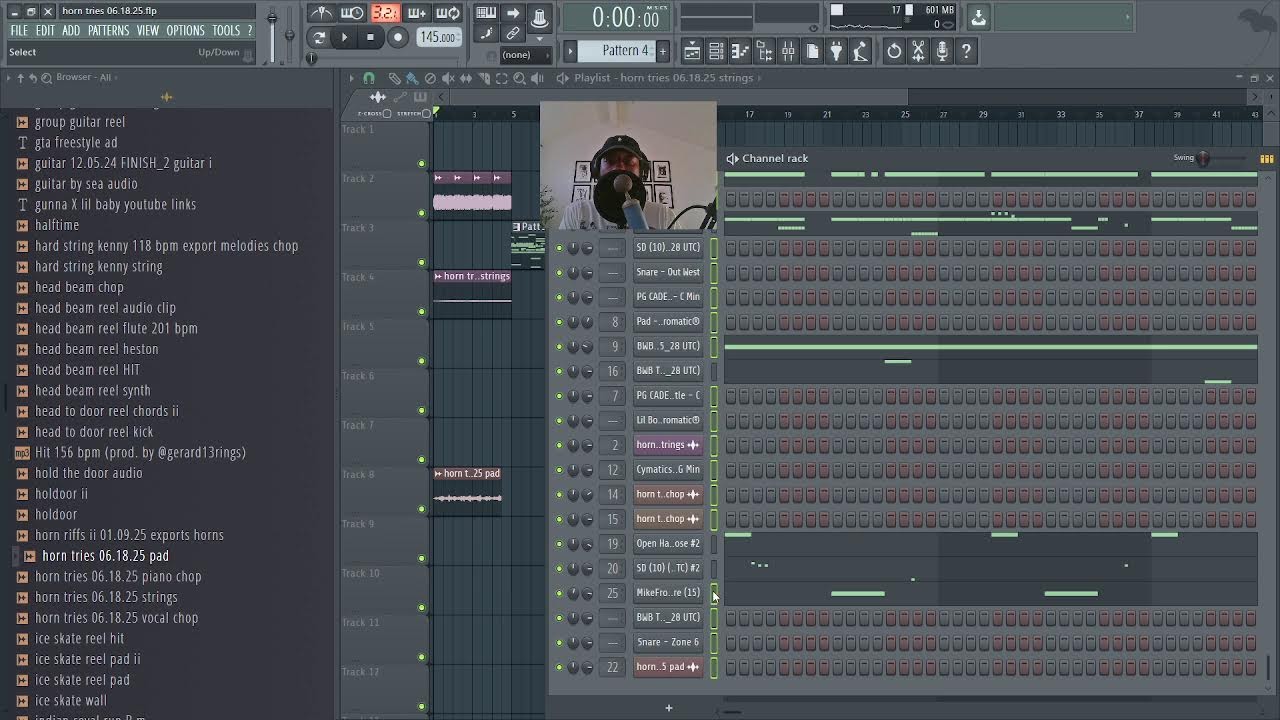
Task: Open the pattern list arrow left of Pattern 4
Action: pyautogui.click(x=571, y=51)
